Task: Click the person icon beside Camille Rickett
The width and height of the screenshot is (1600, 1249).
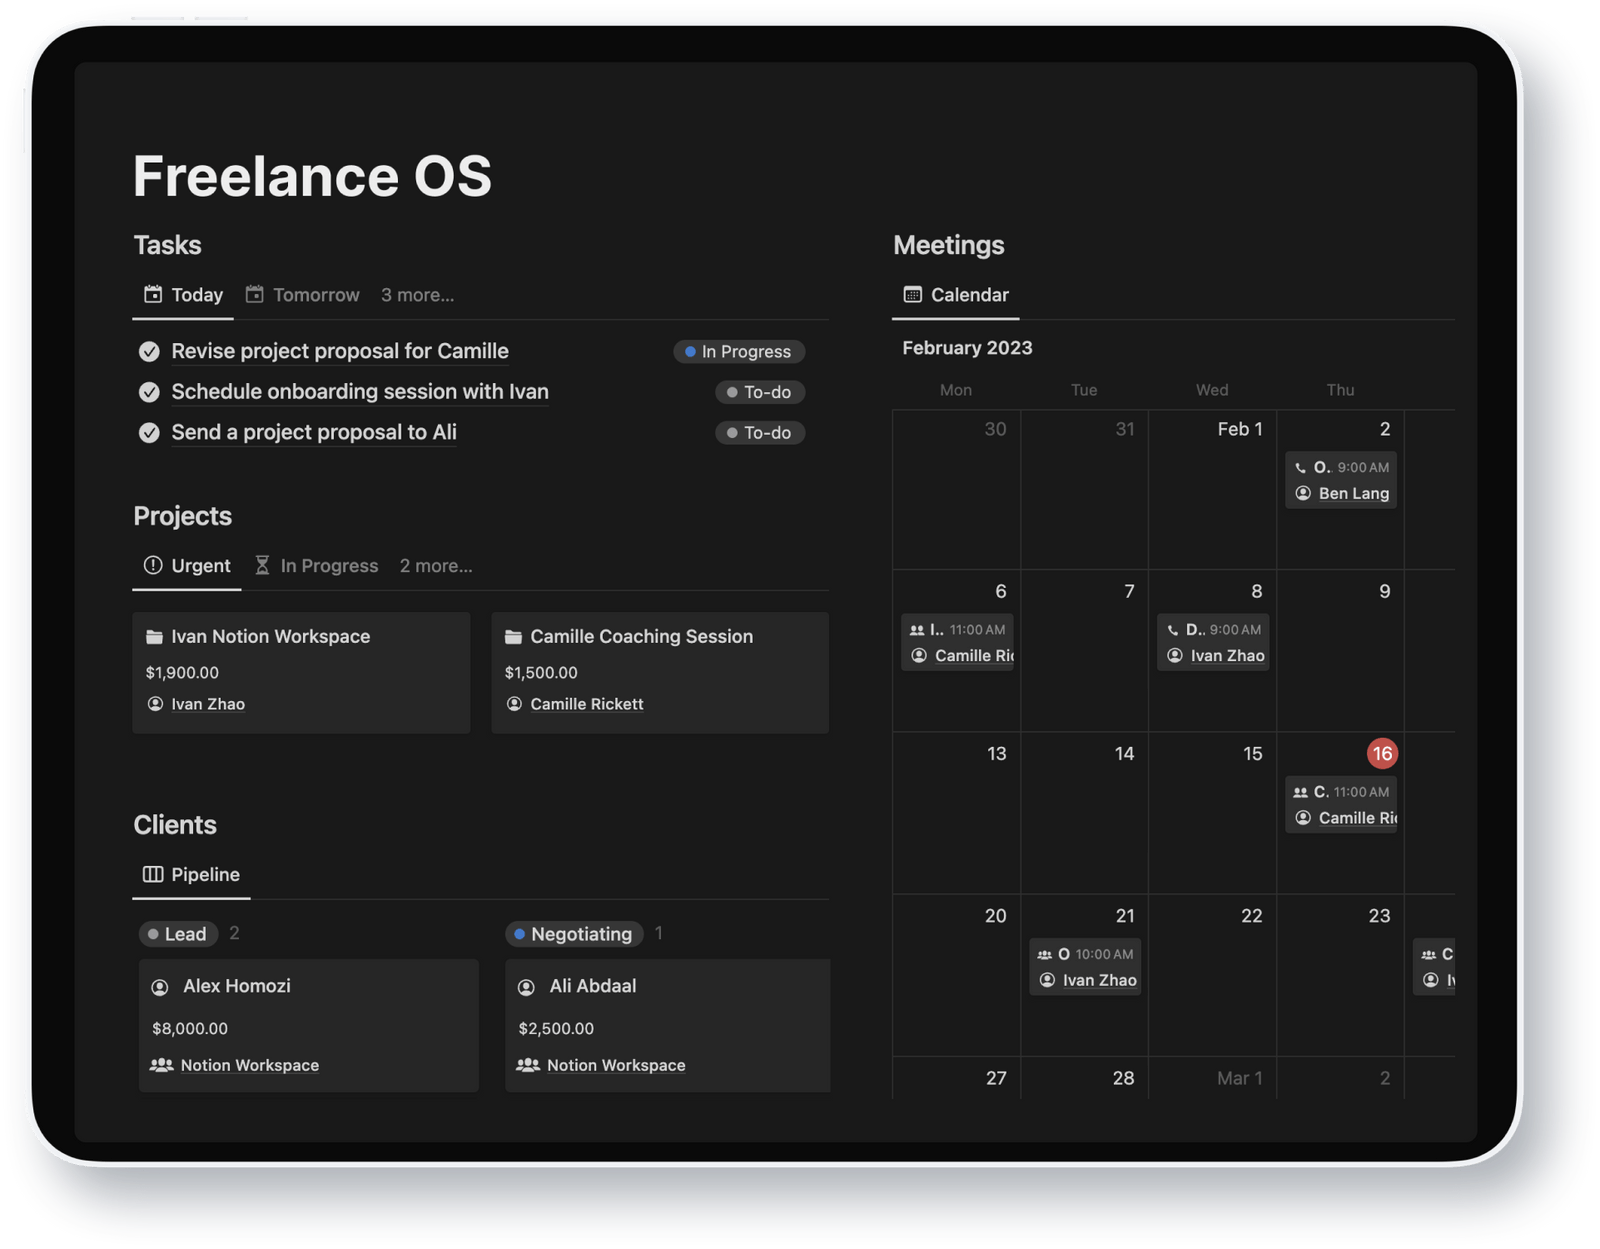Action: pyautogui.click(x=515, y=704)
